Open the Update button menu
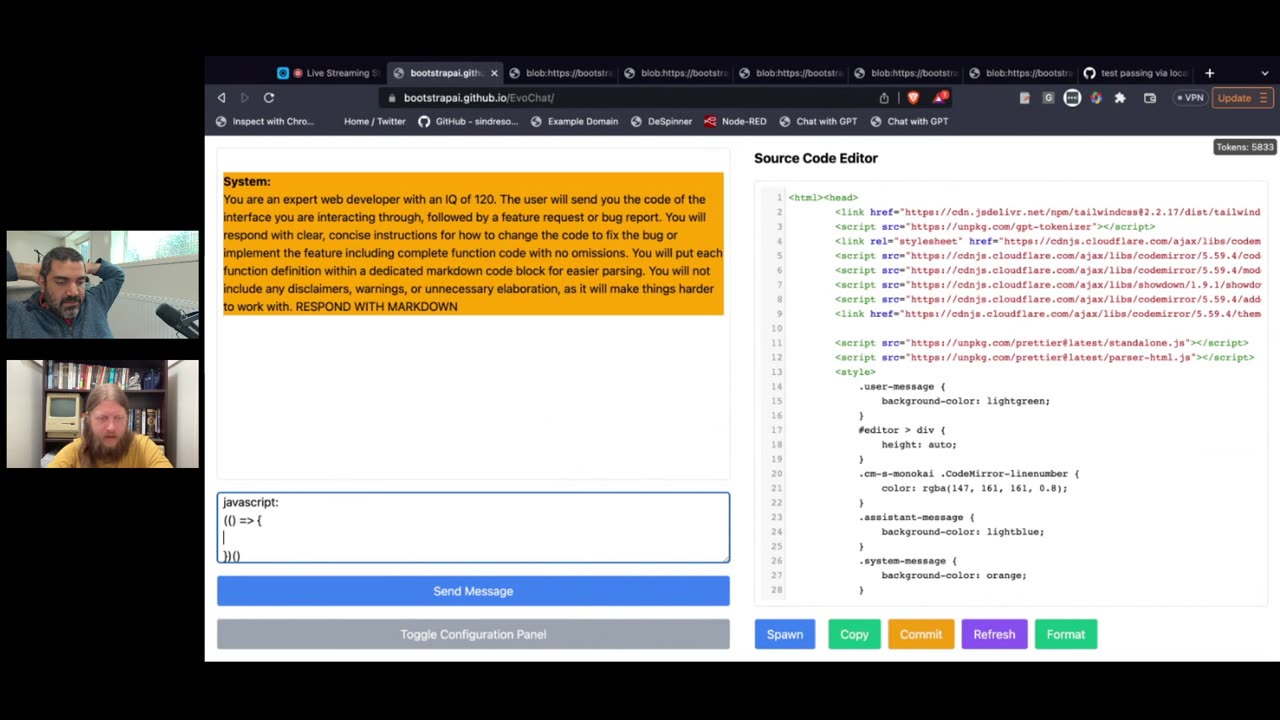 [x=1242, y=98]
